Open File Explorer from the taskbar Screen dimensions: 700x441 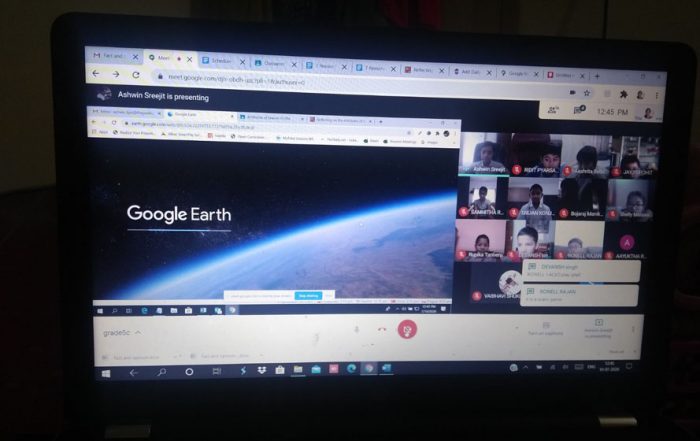tap(298, 369)
